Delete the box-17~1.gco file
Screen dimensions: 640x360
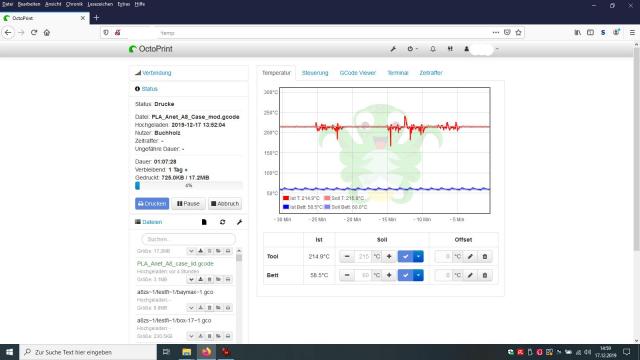click(209, 336)
